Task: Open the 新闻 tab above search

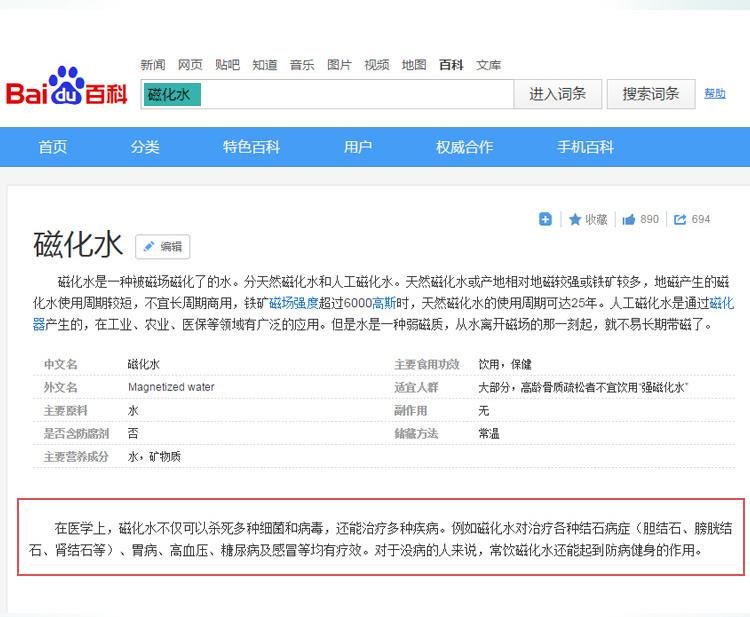Action: pos(153,65)
